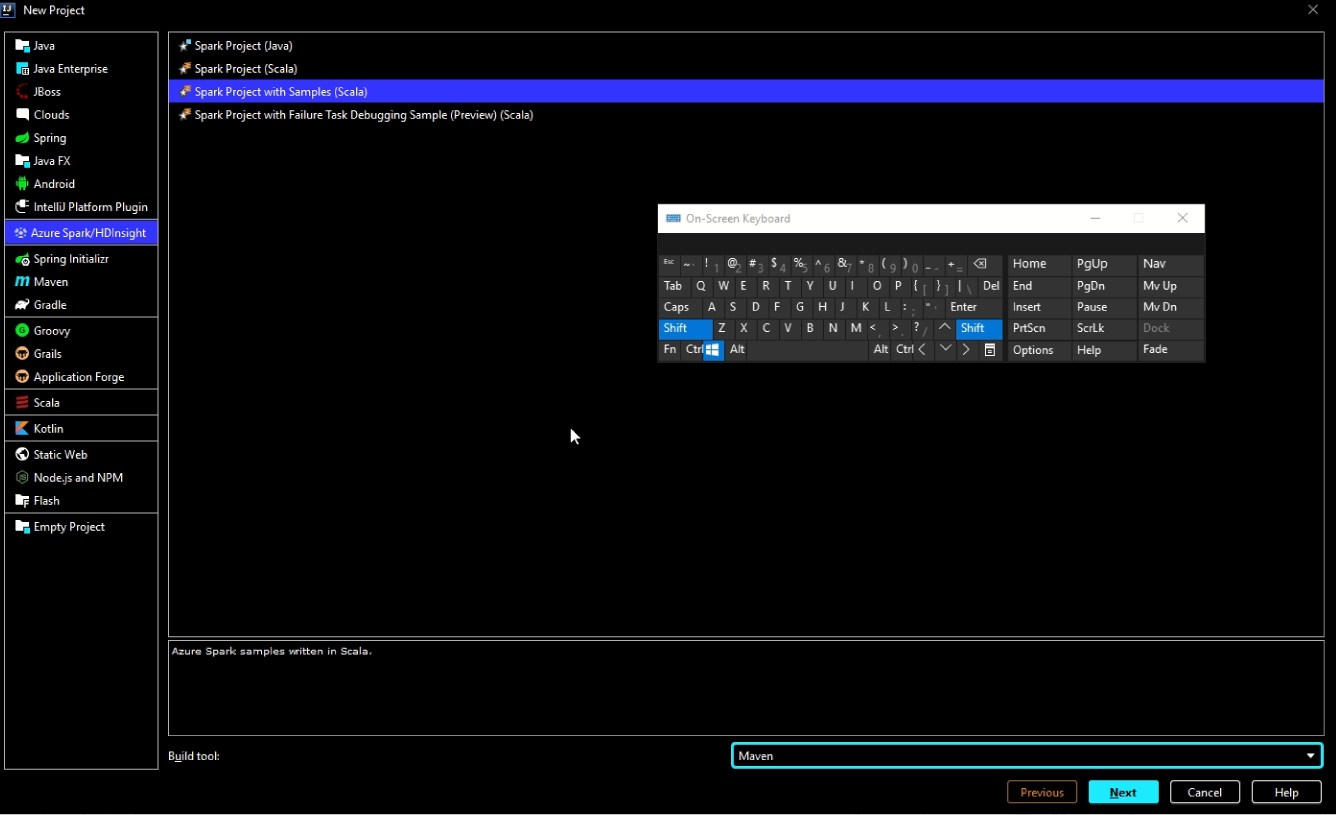
Task: Click the Node.js hexagon icon
Action: pos(22,478)
